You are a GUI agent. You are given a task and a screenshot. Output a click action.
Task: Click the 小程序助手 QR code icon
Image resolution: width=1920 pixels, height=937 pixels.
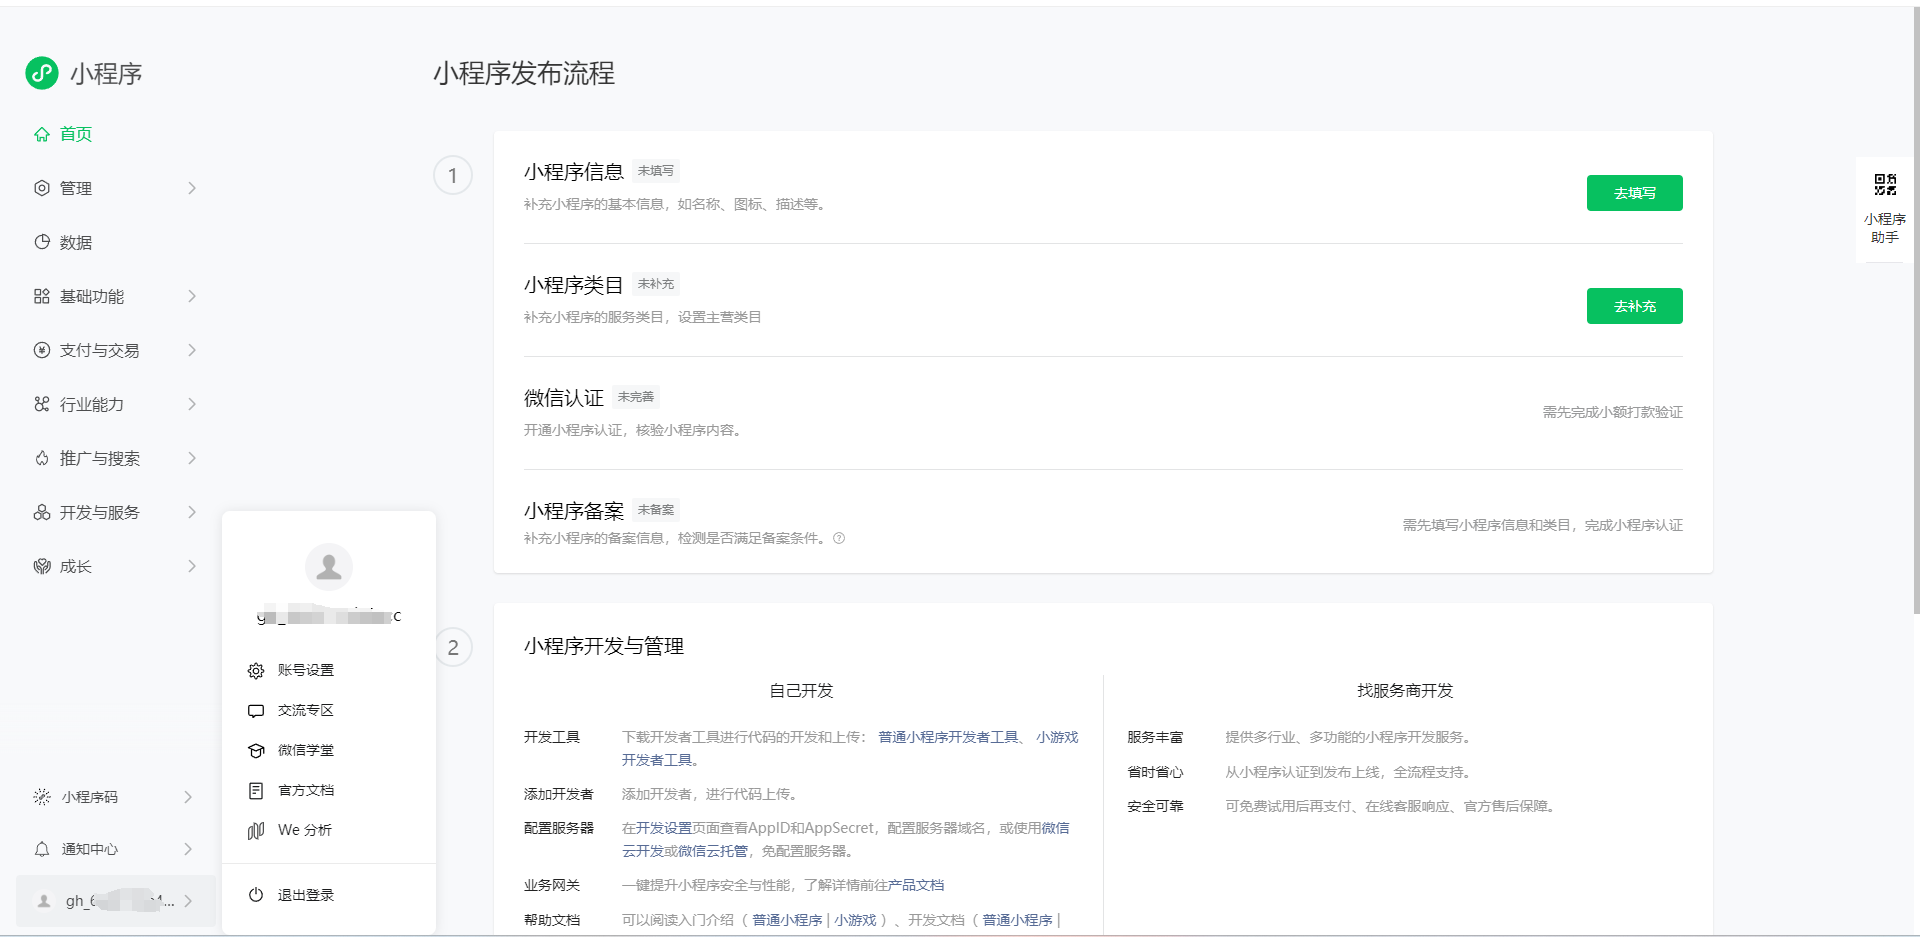point(1885,184)
